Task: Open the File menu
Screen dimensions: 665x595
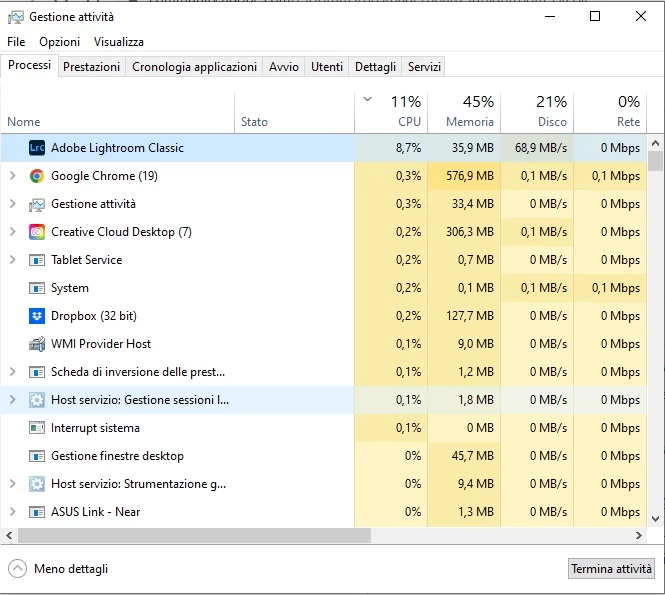Action: 16,42
